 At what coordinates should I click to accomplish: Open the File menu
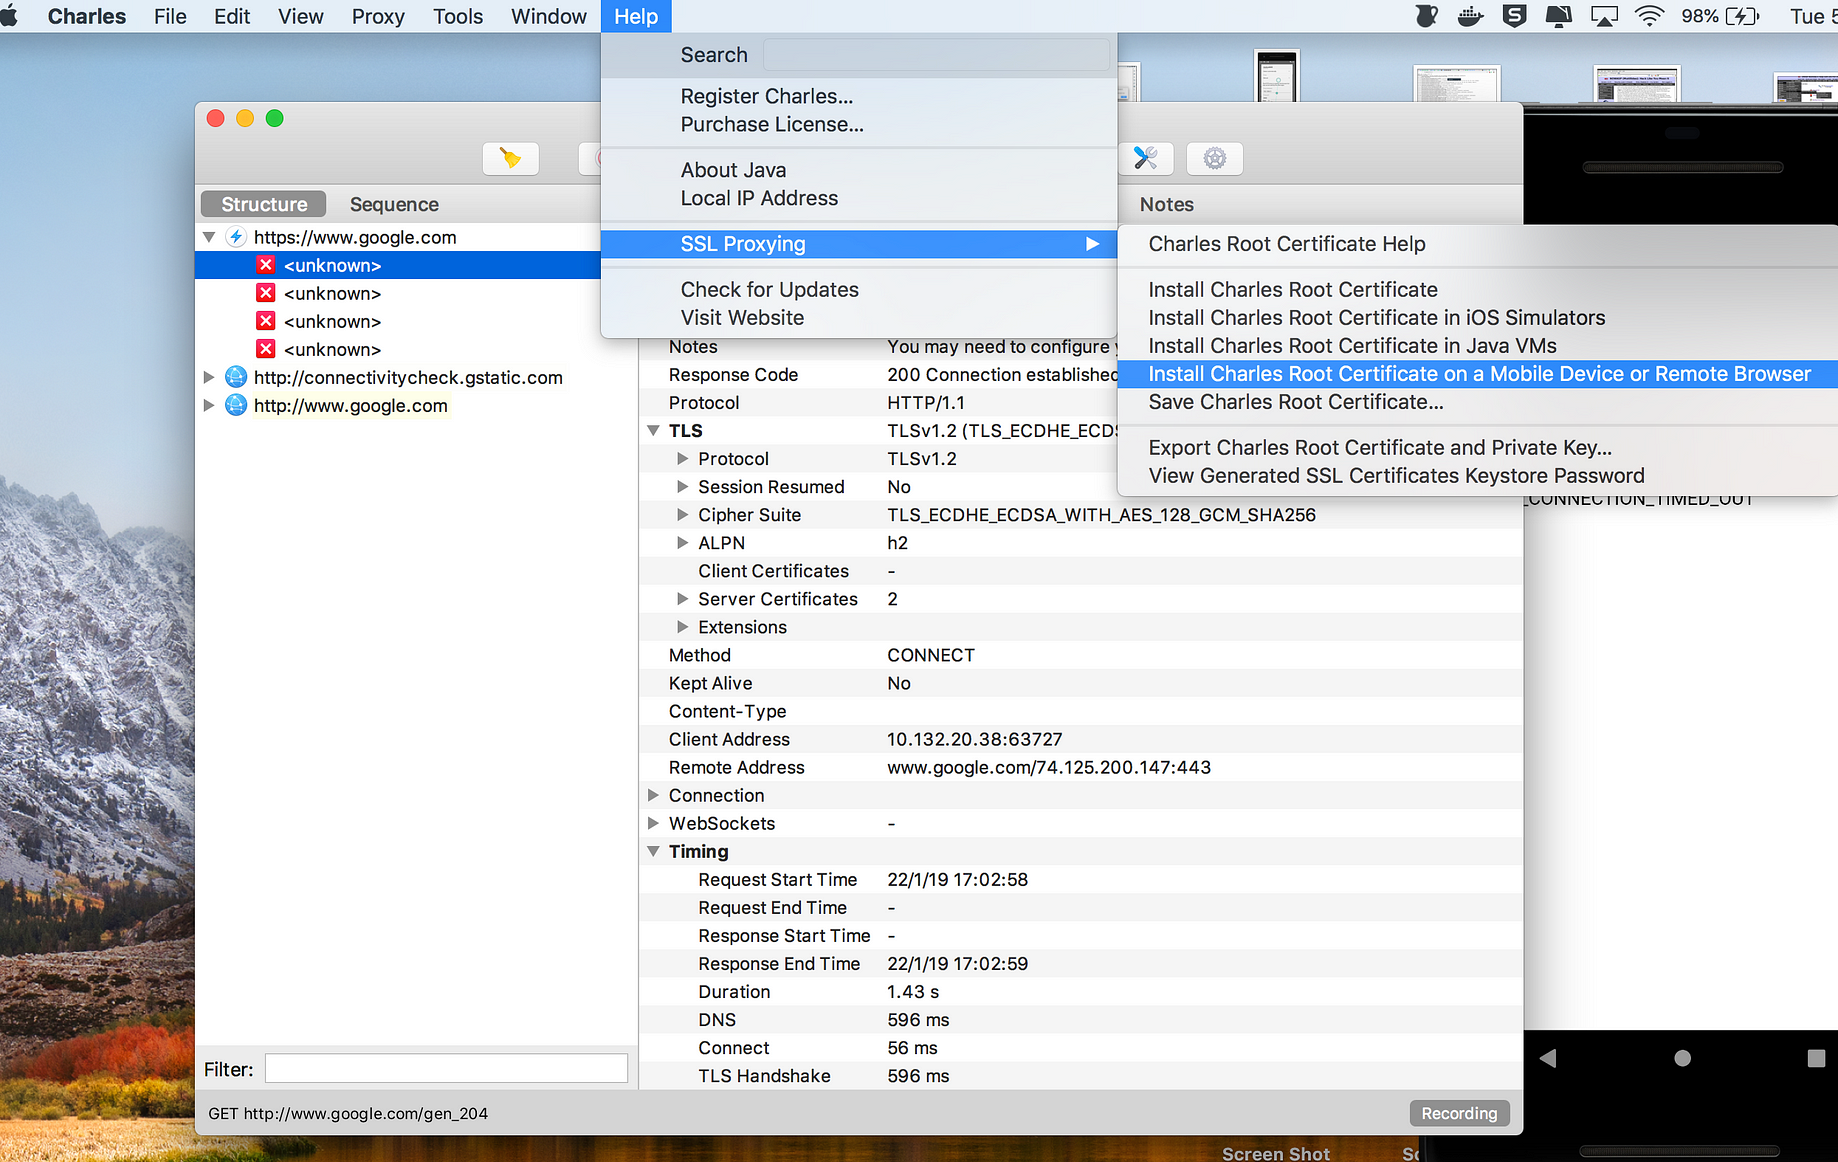[x=170, y=16]
